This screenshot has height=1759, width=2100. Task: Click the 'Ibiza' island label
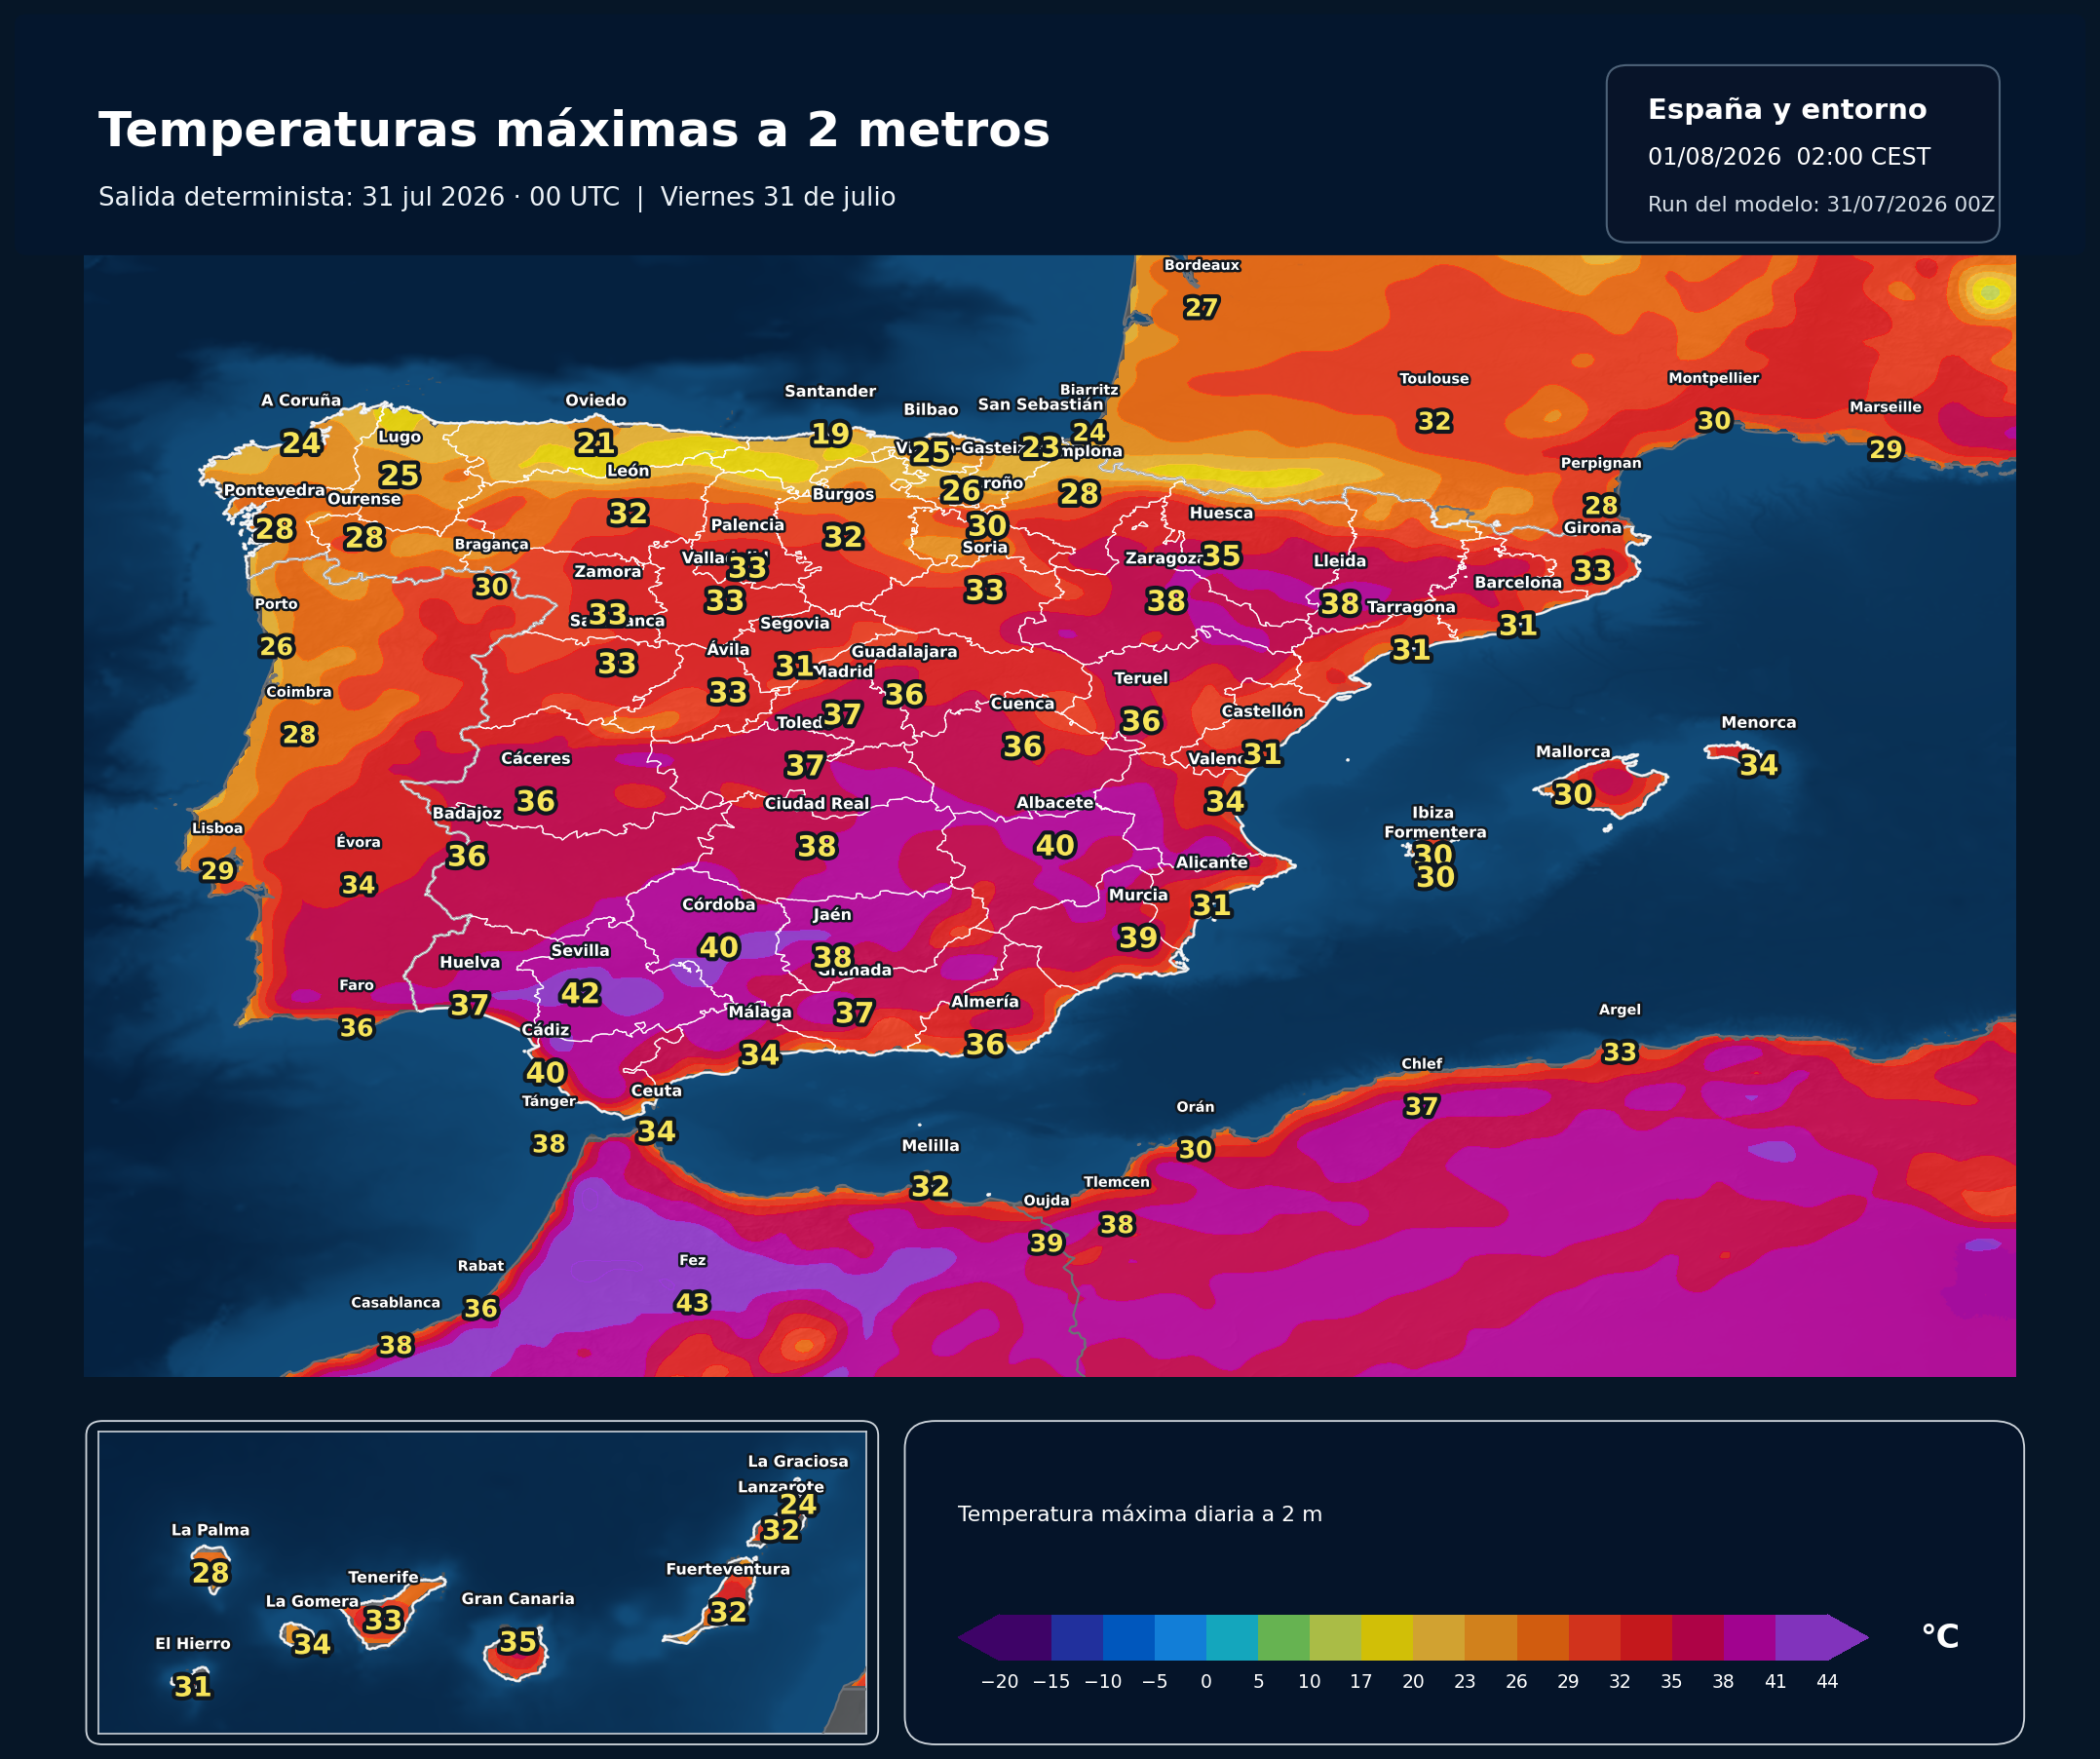(x=1432, y=813)
